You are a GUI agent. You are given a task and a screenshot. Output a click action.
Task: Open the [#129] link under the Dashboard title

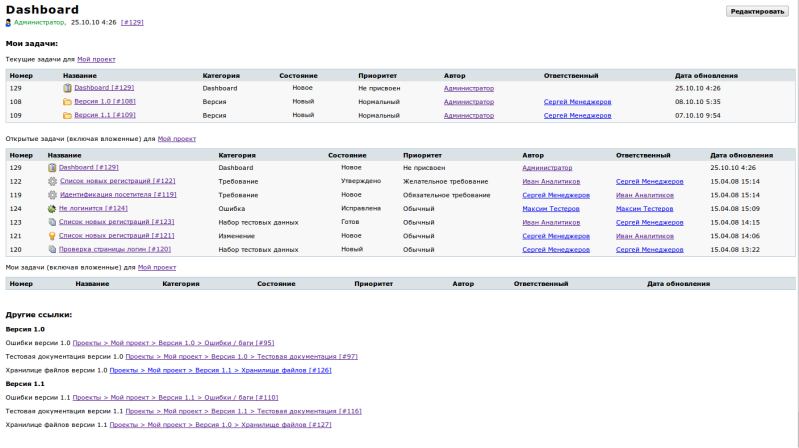click(x=132, y=21)
